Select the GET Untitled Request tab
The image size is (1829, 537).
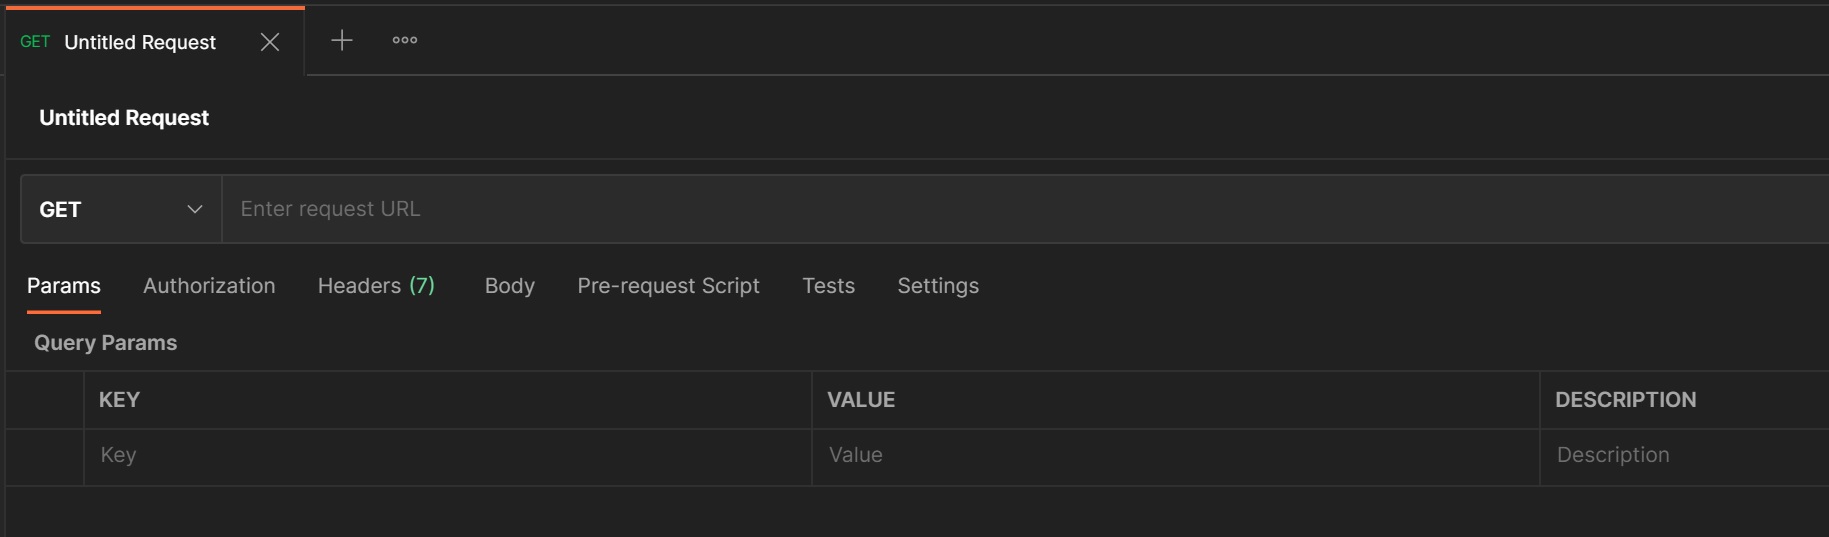(x=138, y=42)
